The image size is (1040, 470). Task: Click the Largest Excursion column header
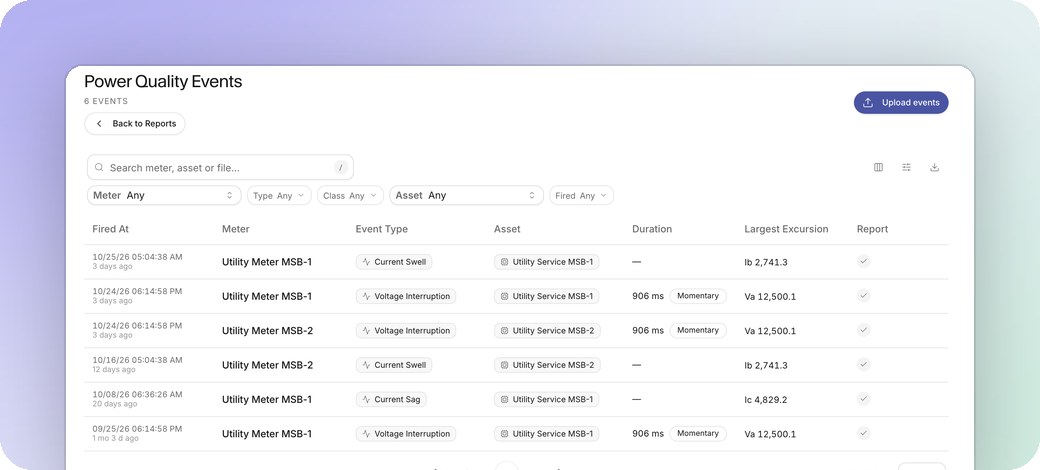pos(786,229)
